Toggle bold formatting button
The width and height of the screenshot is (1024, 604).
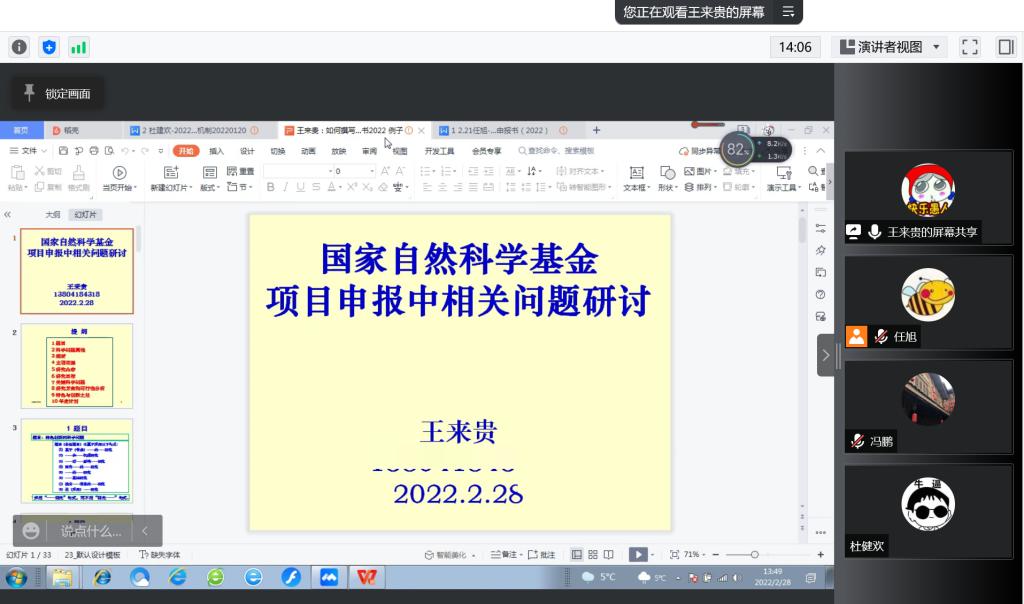point(270,187)
